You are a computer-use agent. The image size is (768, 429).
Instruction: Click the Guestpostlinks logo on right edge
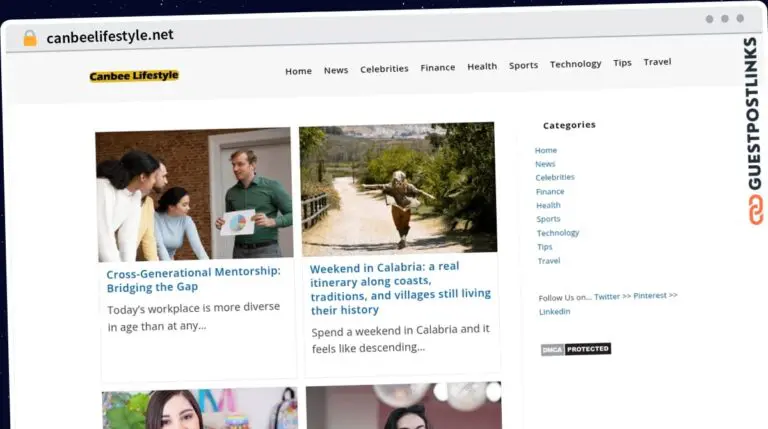pyautogui.click(x=753, y=130)
